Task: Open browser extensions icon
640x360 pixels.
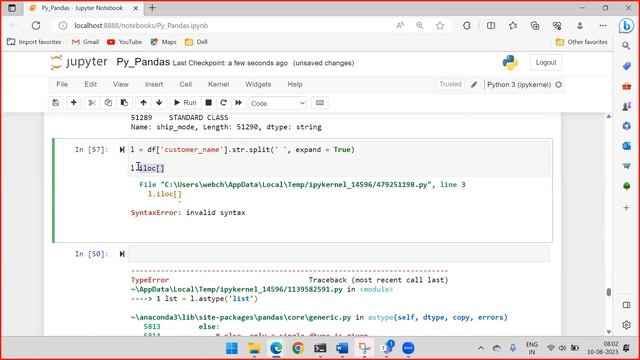Action: [x=467, y=25]
